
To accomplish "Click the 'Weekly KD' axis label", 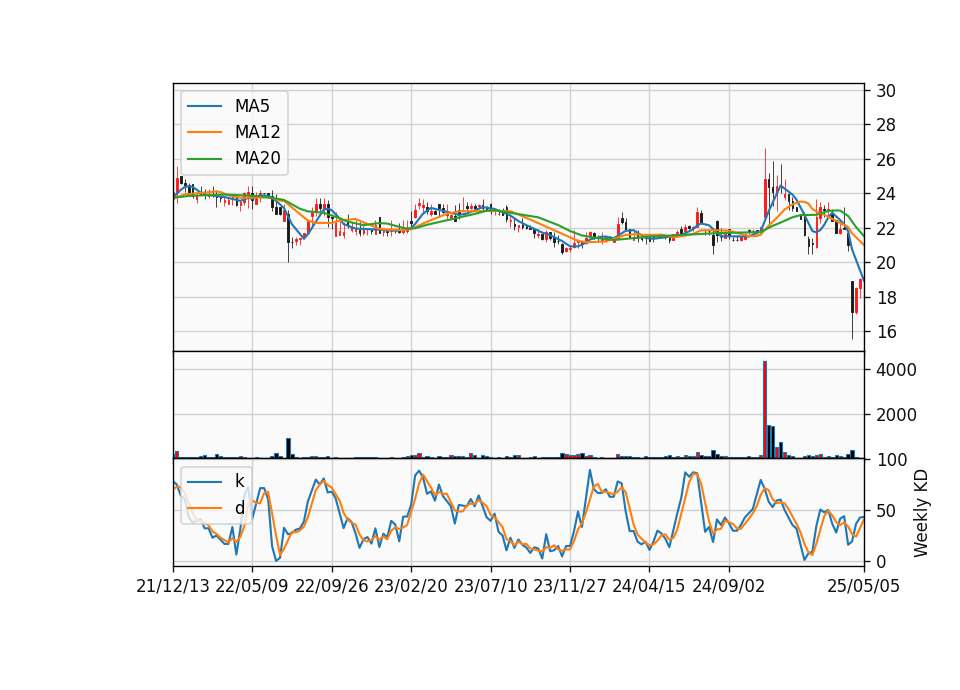I will [x=920, y=513].
